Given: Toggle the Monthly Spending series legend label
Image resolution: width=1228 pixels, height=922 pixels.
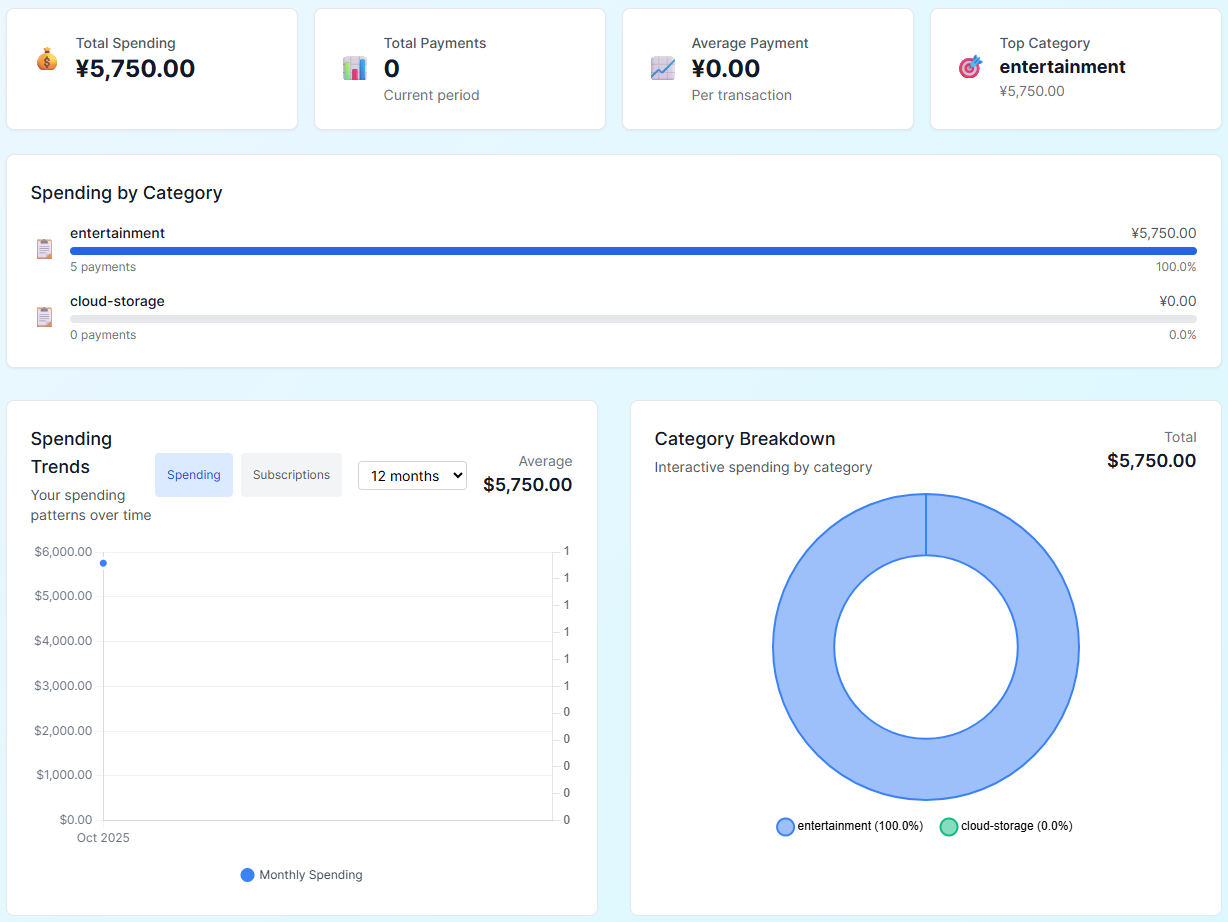Looking at the screenshot, I should click(x=310, y=875).
